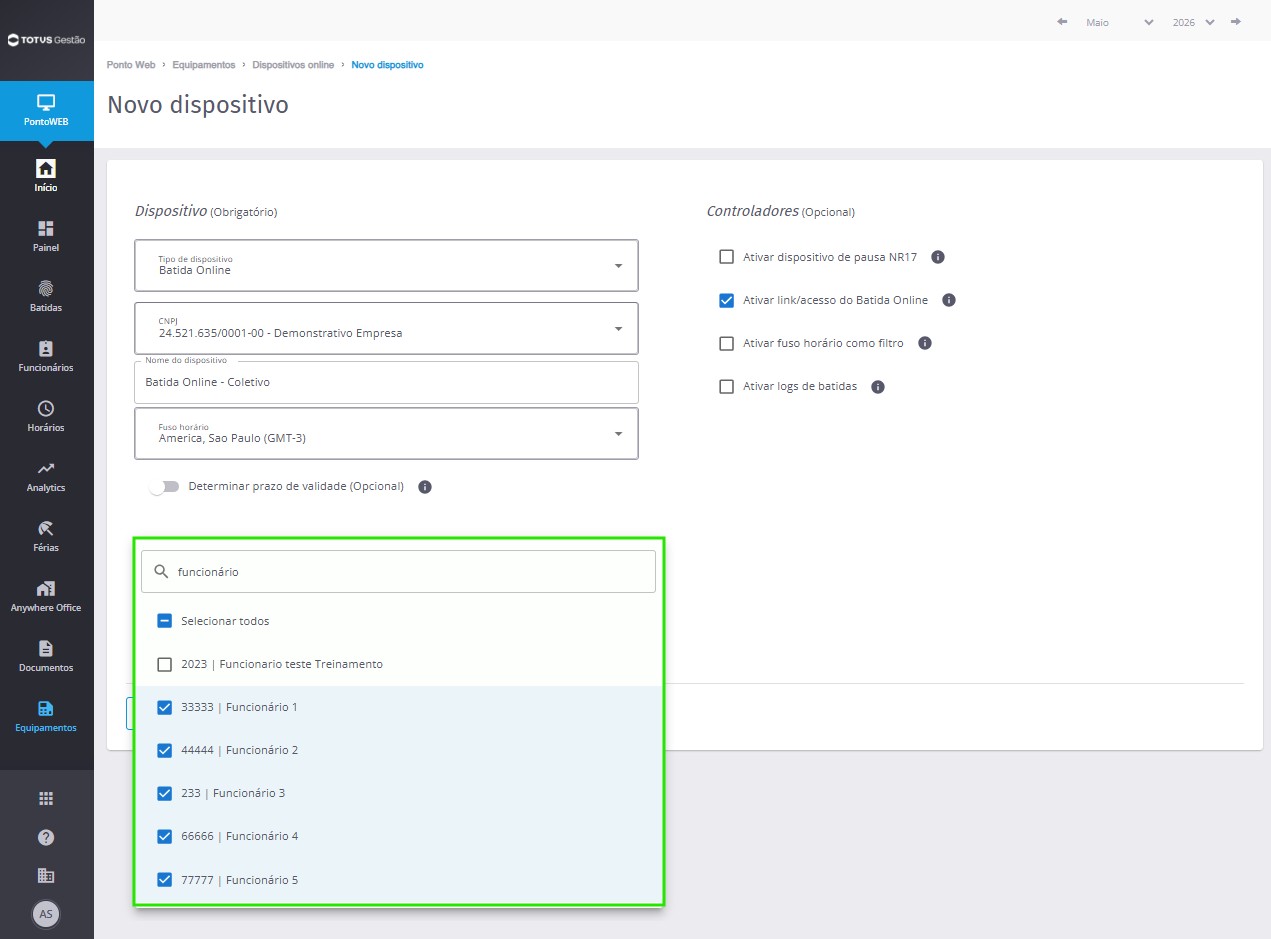Uncheck 66666 Funcionário 4
The image size is (1271, 939).
point(165,836)
